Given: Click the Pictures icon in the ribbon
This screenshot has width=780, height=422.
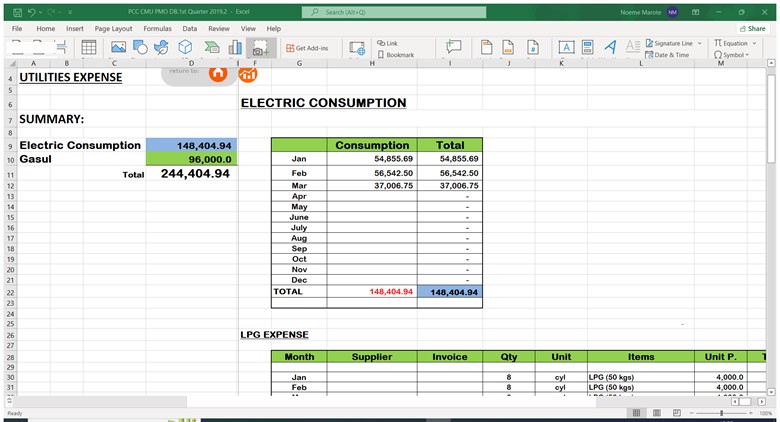Looking at the screenshot, I should [x=118, y=48].
